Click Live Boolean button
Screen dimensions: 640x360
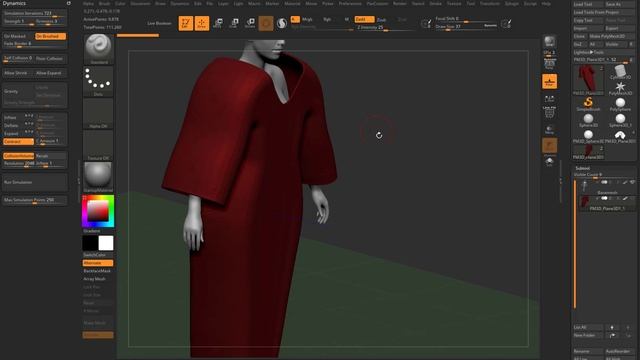click(x=159, y=23)
